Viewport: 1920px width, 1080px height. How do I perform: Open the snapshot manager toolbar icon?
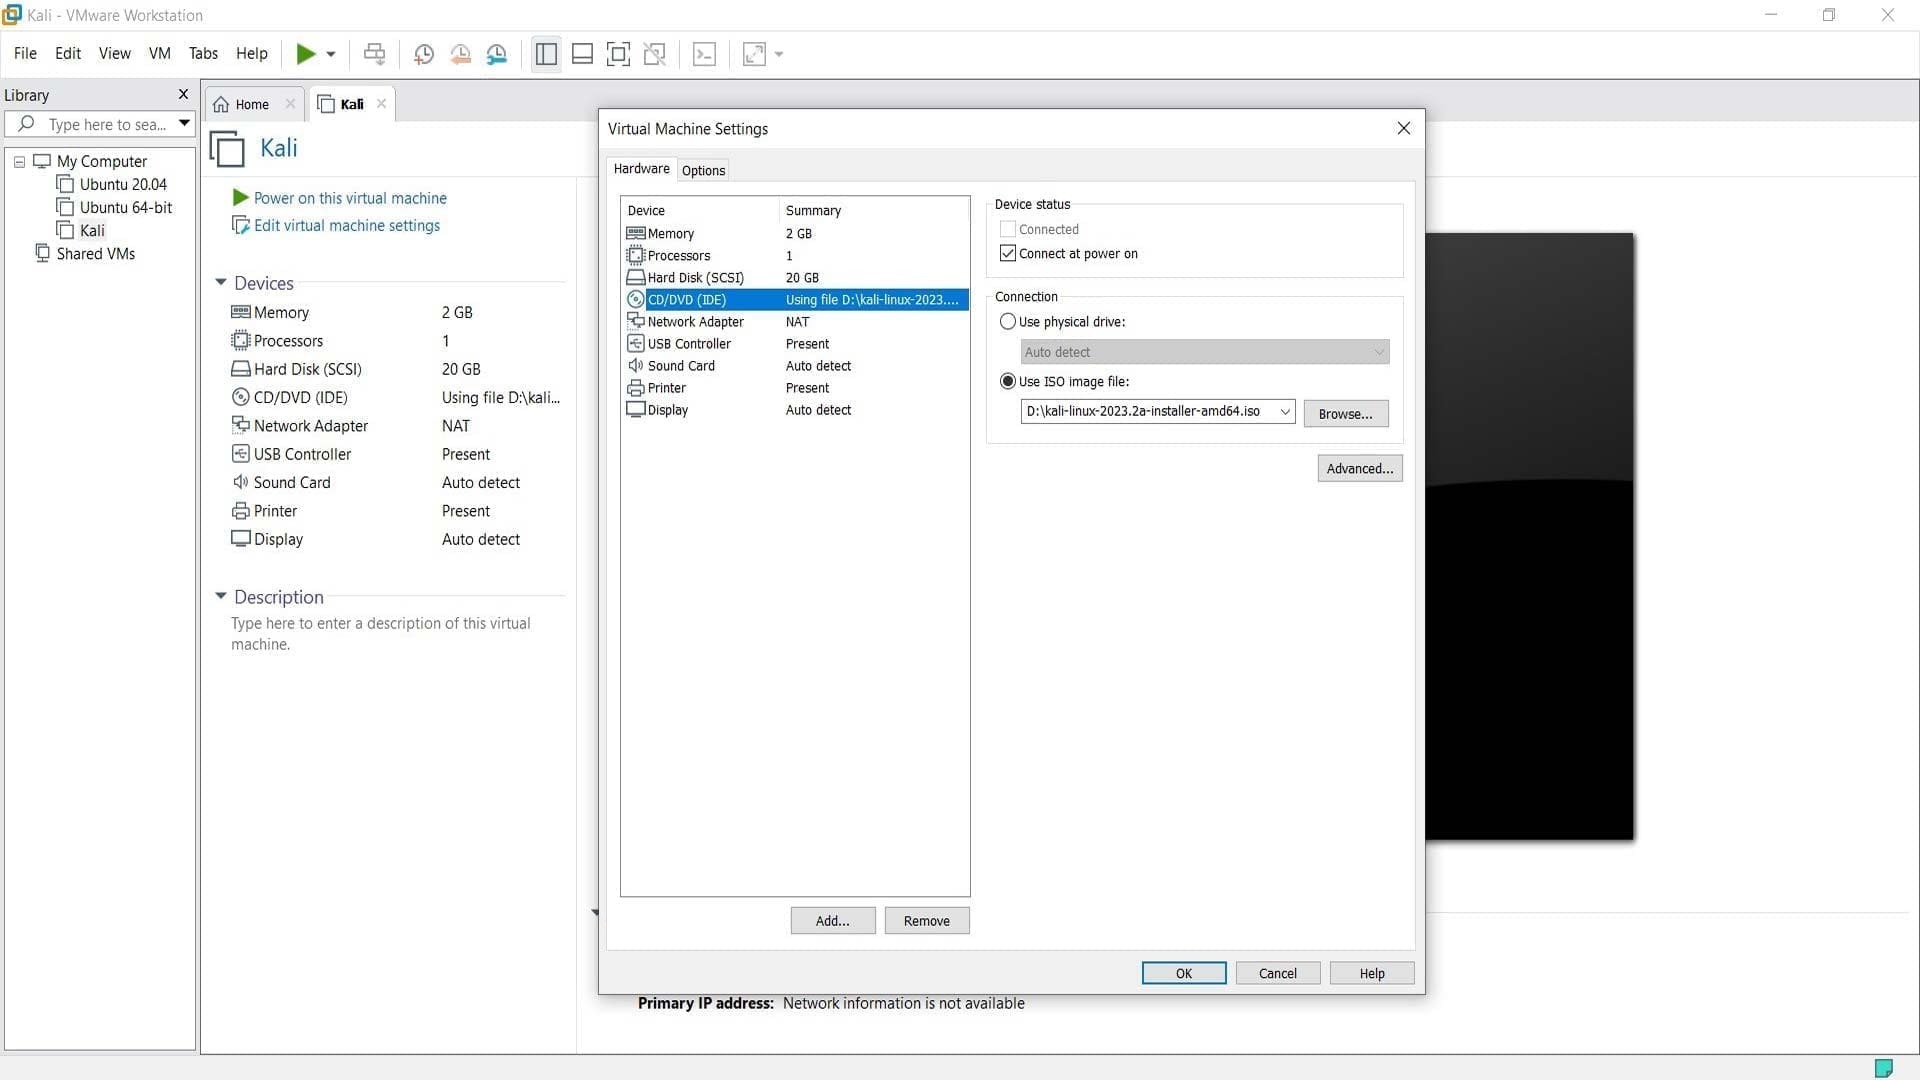pos(497,54)
